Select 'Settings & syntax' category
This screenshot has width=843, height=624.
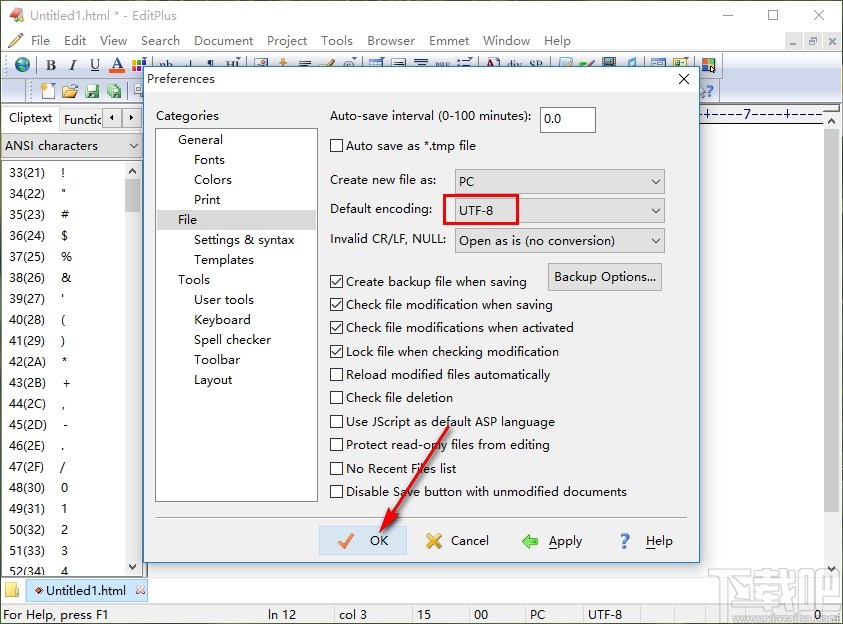[x=244, y=240]
